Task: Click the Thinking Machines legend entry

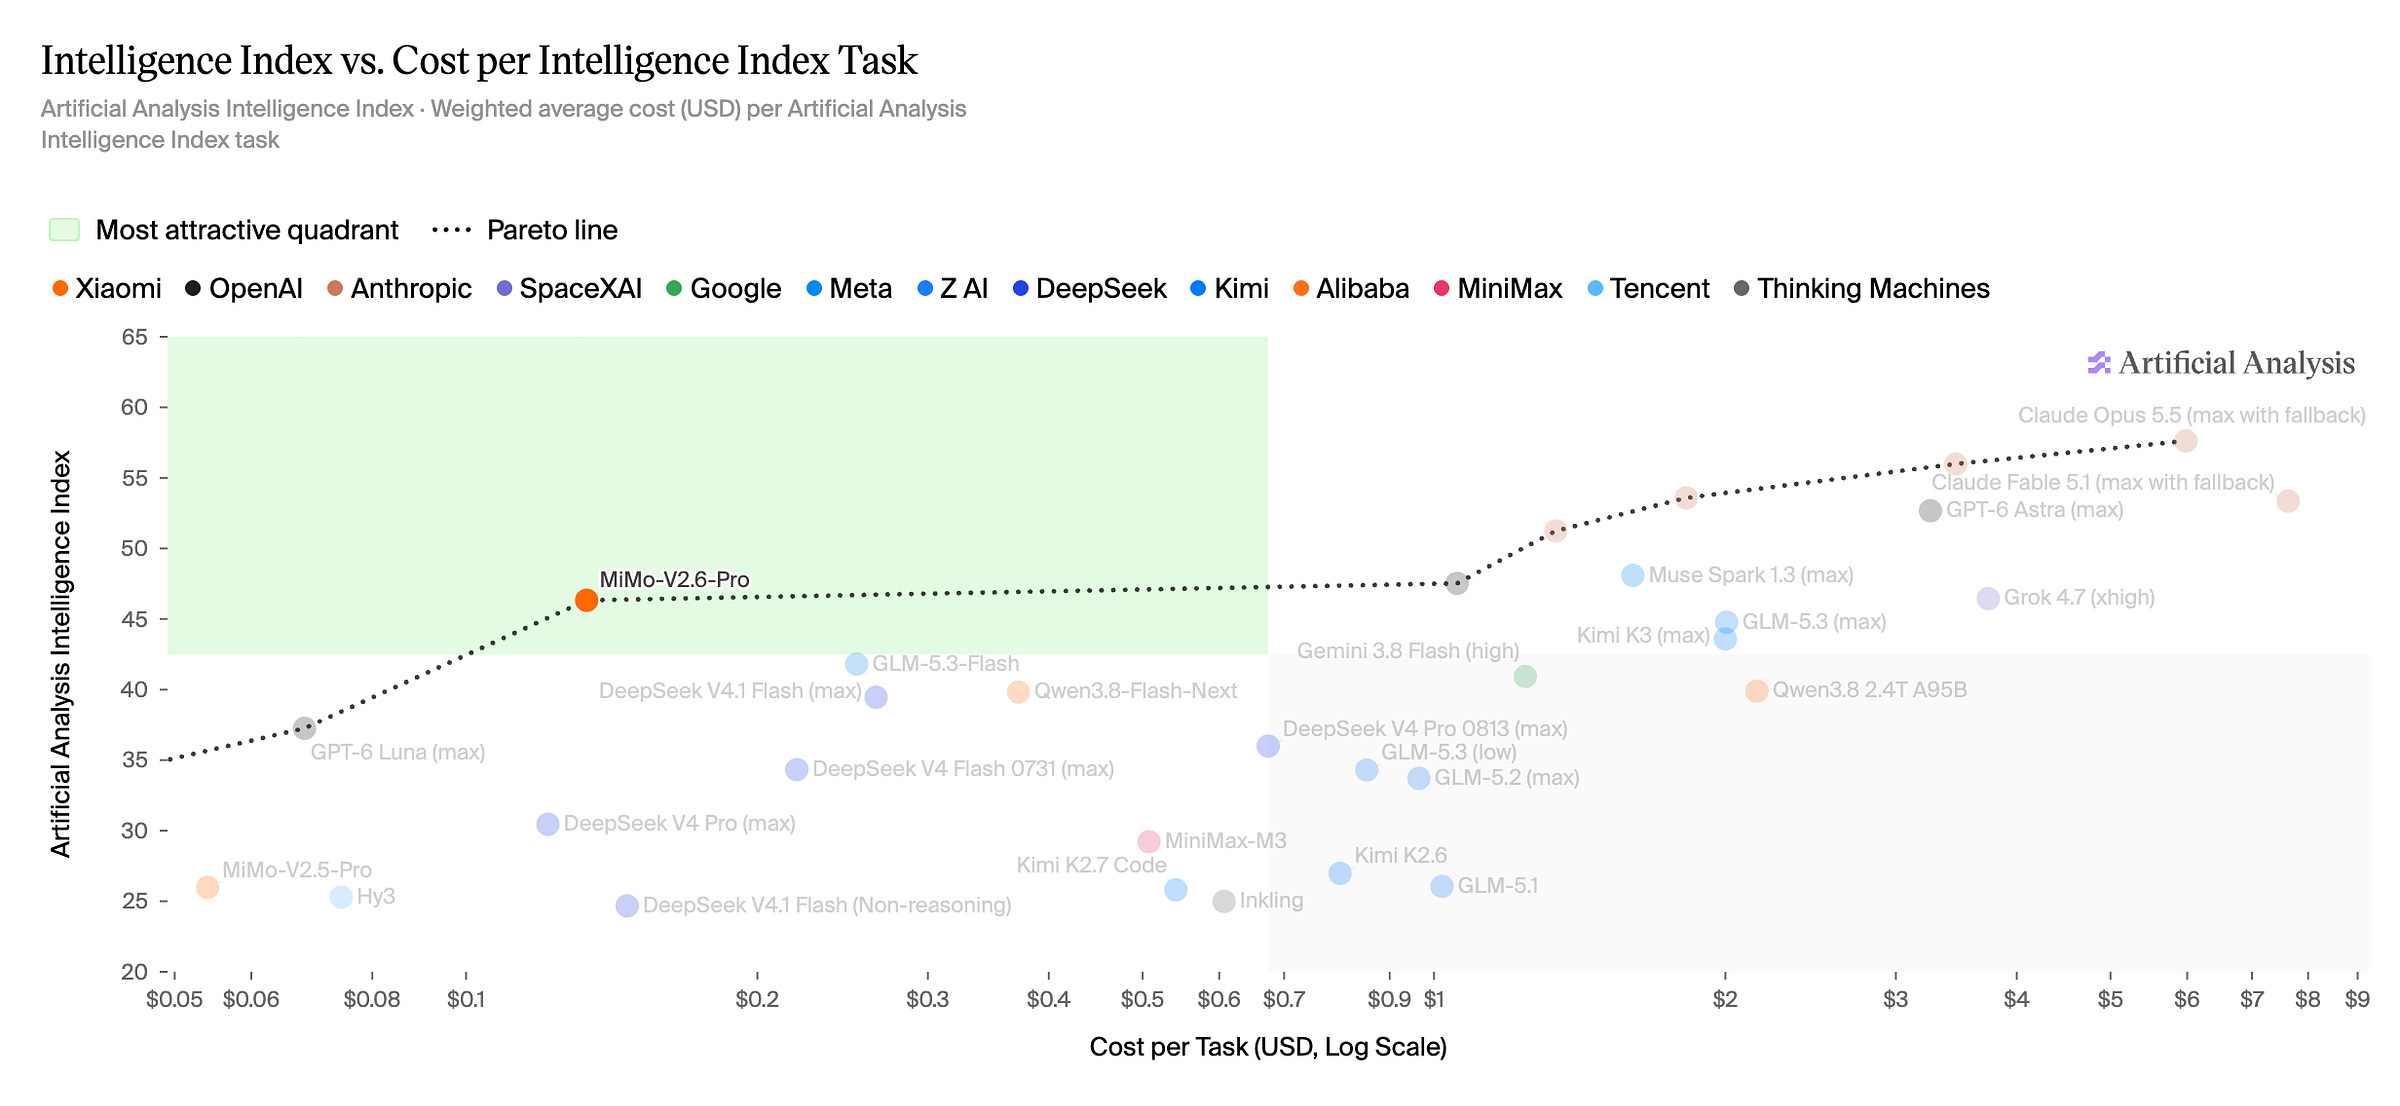Action: 1861,289
